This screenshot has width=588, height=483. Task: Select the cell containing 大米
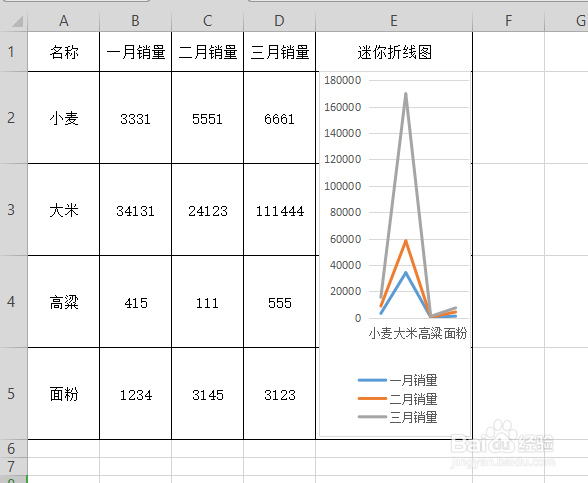tap(64, 210)
